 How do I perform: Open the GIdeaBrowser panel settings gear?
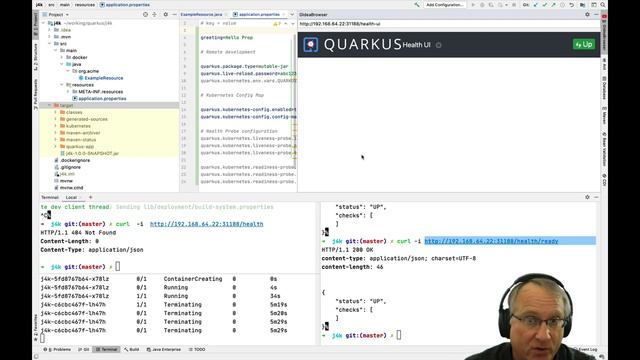tap(587, 14)
